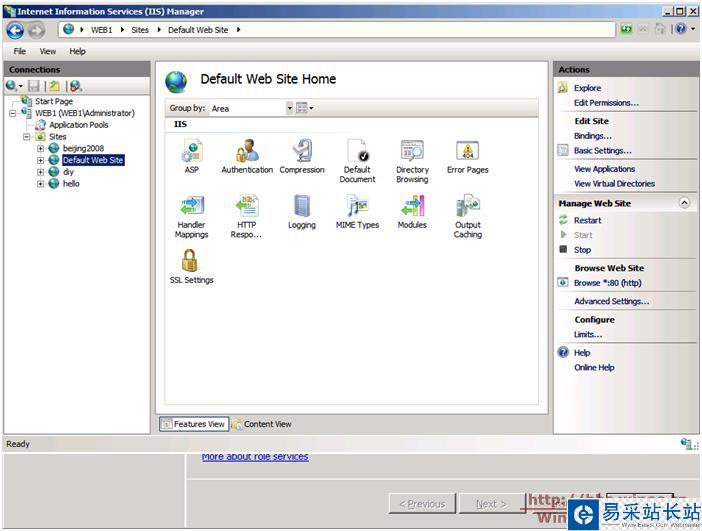Image resolution: width=702 pixels, height=531 pixels.
Task: Open the Default Document feature
Action: [357, 161]
